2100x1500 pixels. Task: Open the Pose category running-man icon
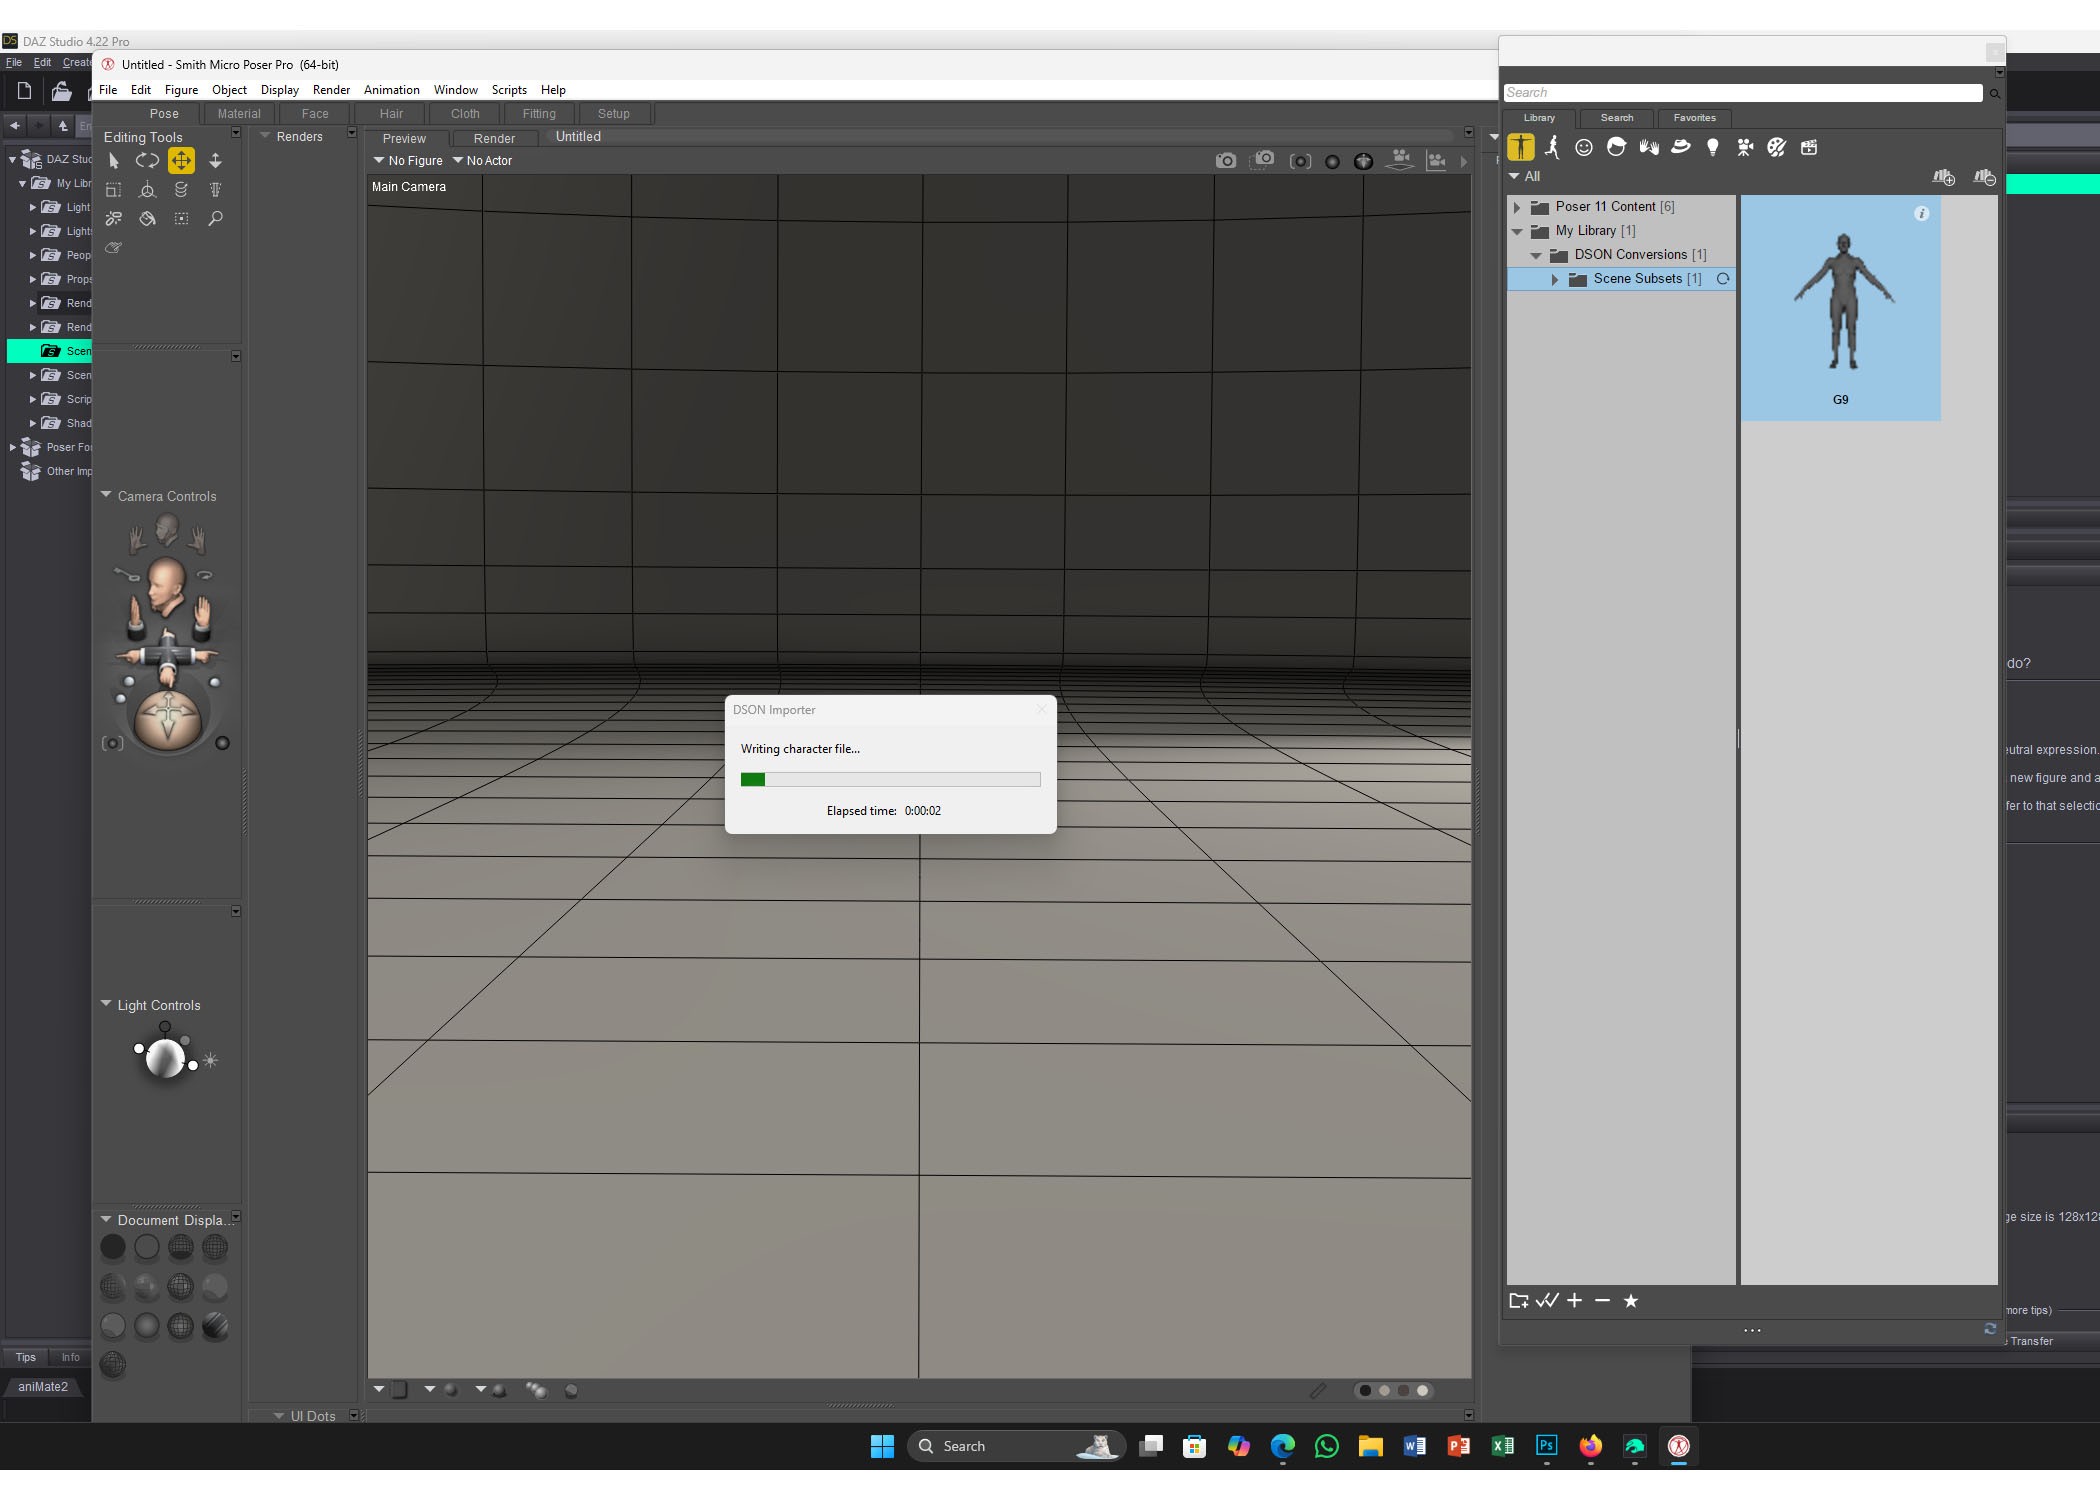(1552, 147)
